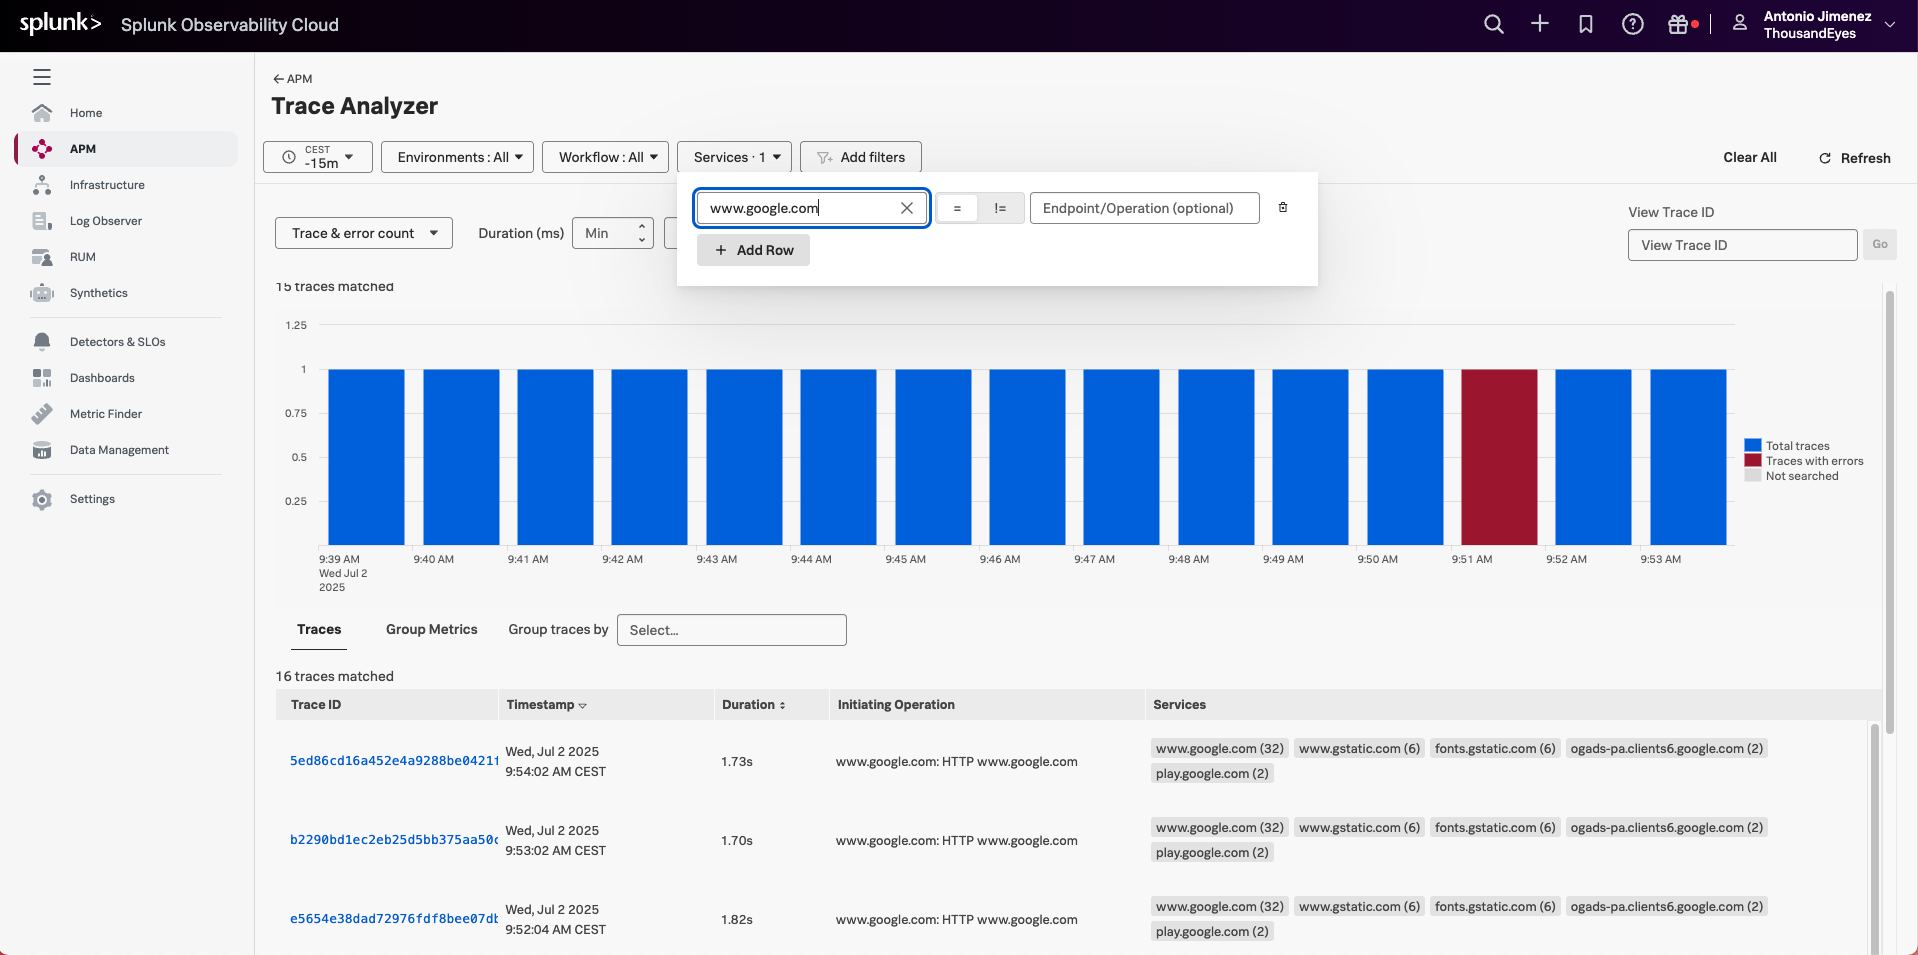Click the Refresh button
The image size is (1918, 955).
tap(1855, 158)
